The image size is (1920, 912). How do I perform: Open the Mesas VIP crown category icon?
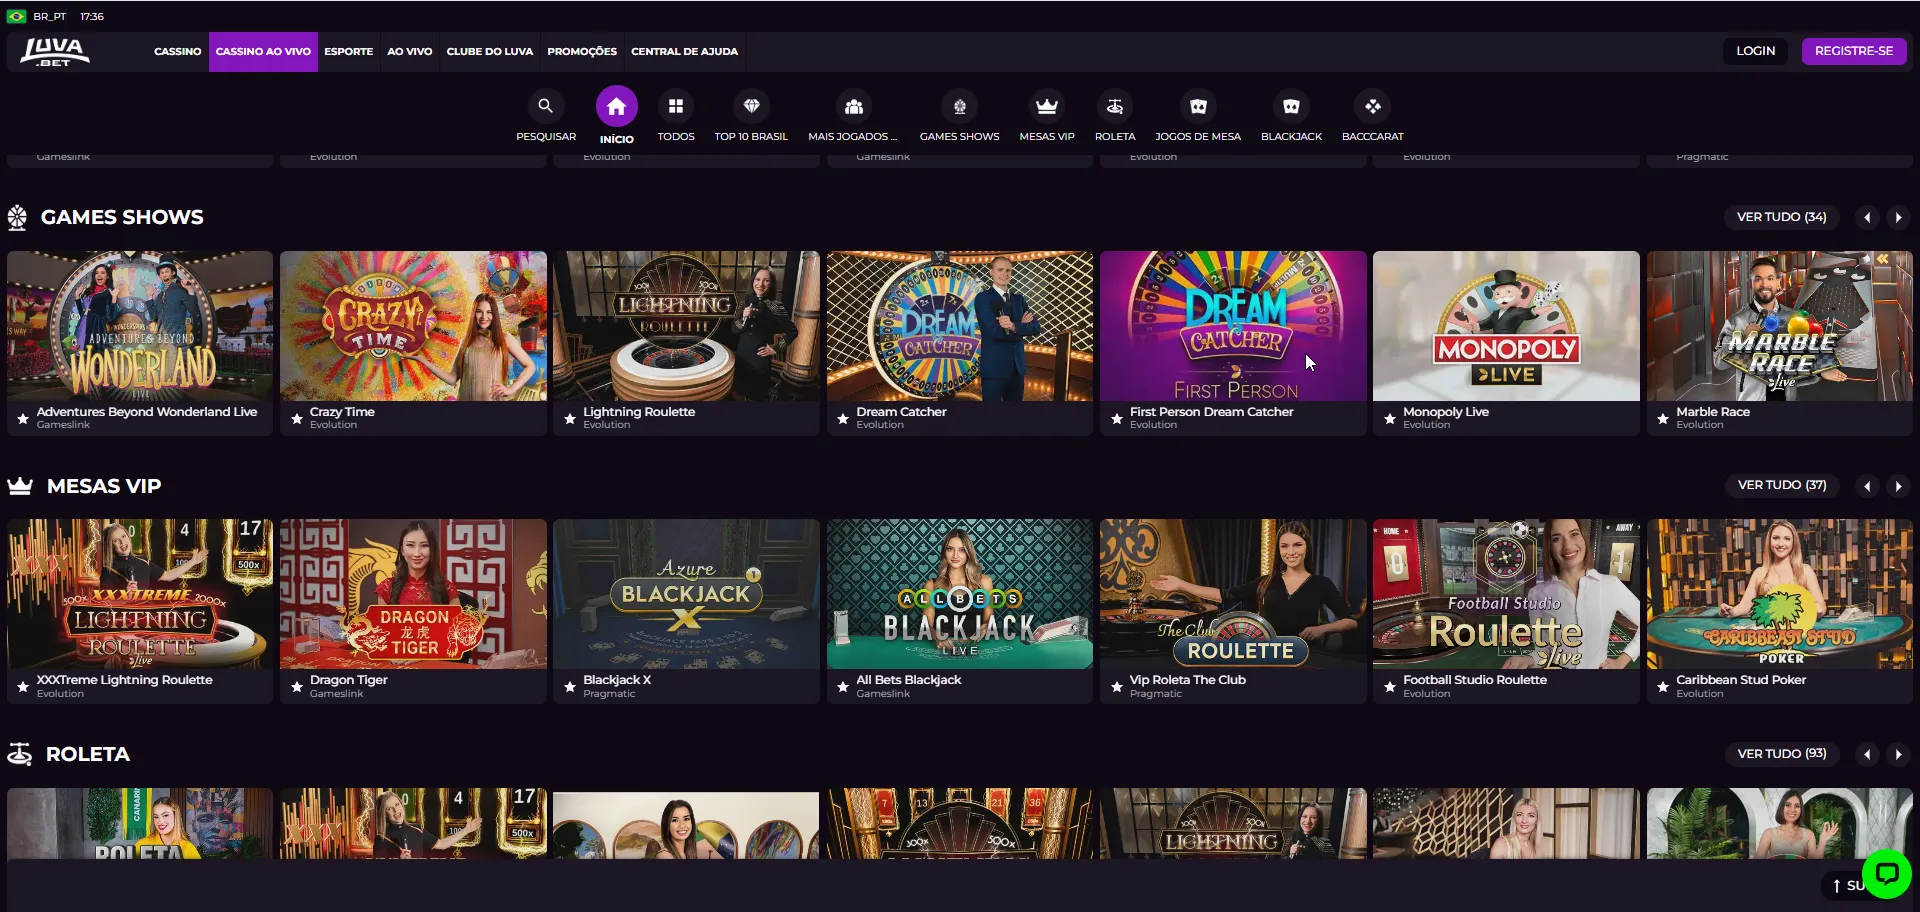click(1046, 106)
